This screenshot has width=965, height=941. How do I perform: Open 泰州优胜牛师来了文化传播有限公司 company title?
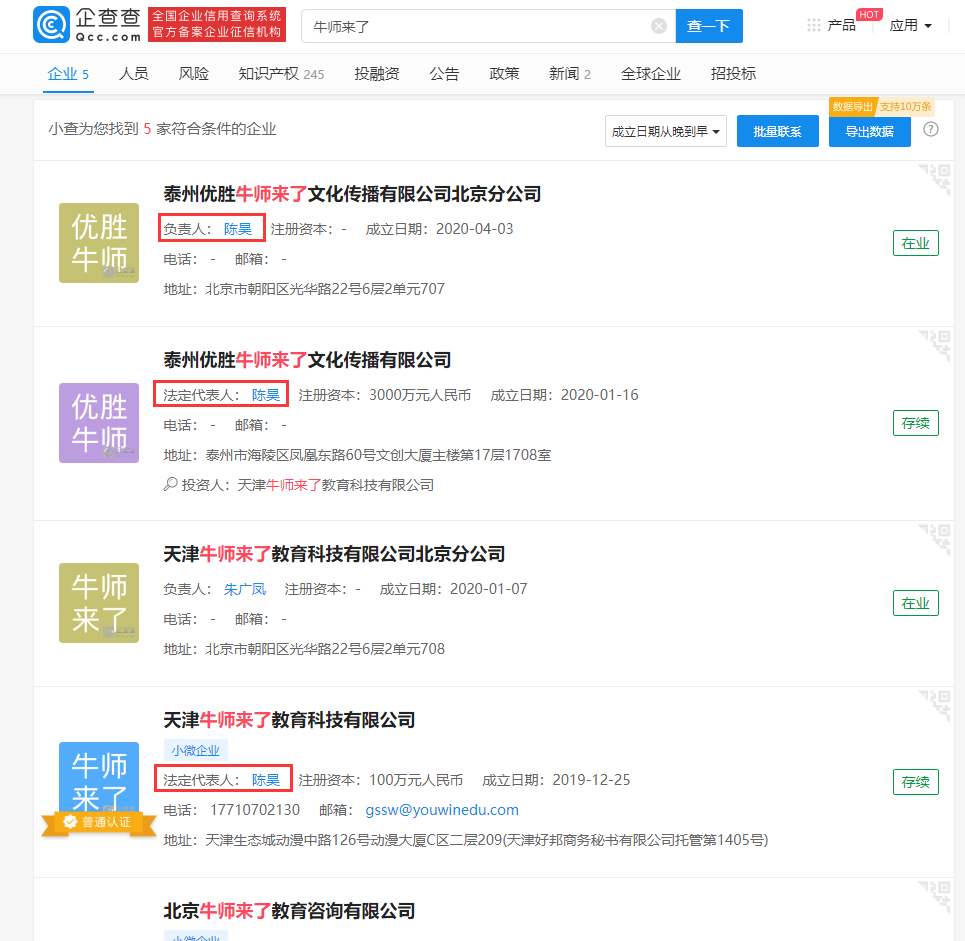307,360
